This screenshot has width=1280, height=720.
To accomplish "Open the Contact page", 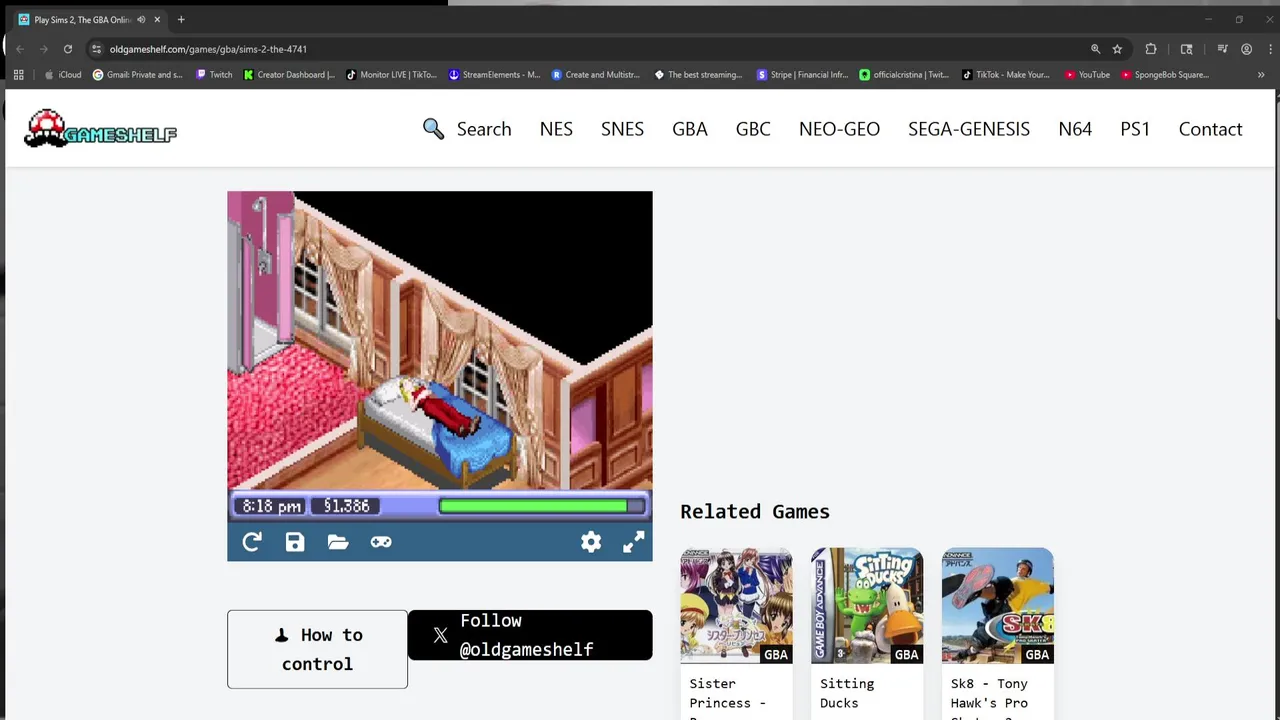I will pyautogui.click(x=1210, y=129).
